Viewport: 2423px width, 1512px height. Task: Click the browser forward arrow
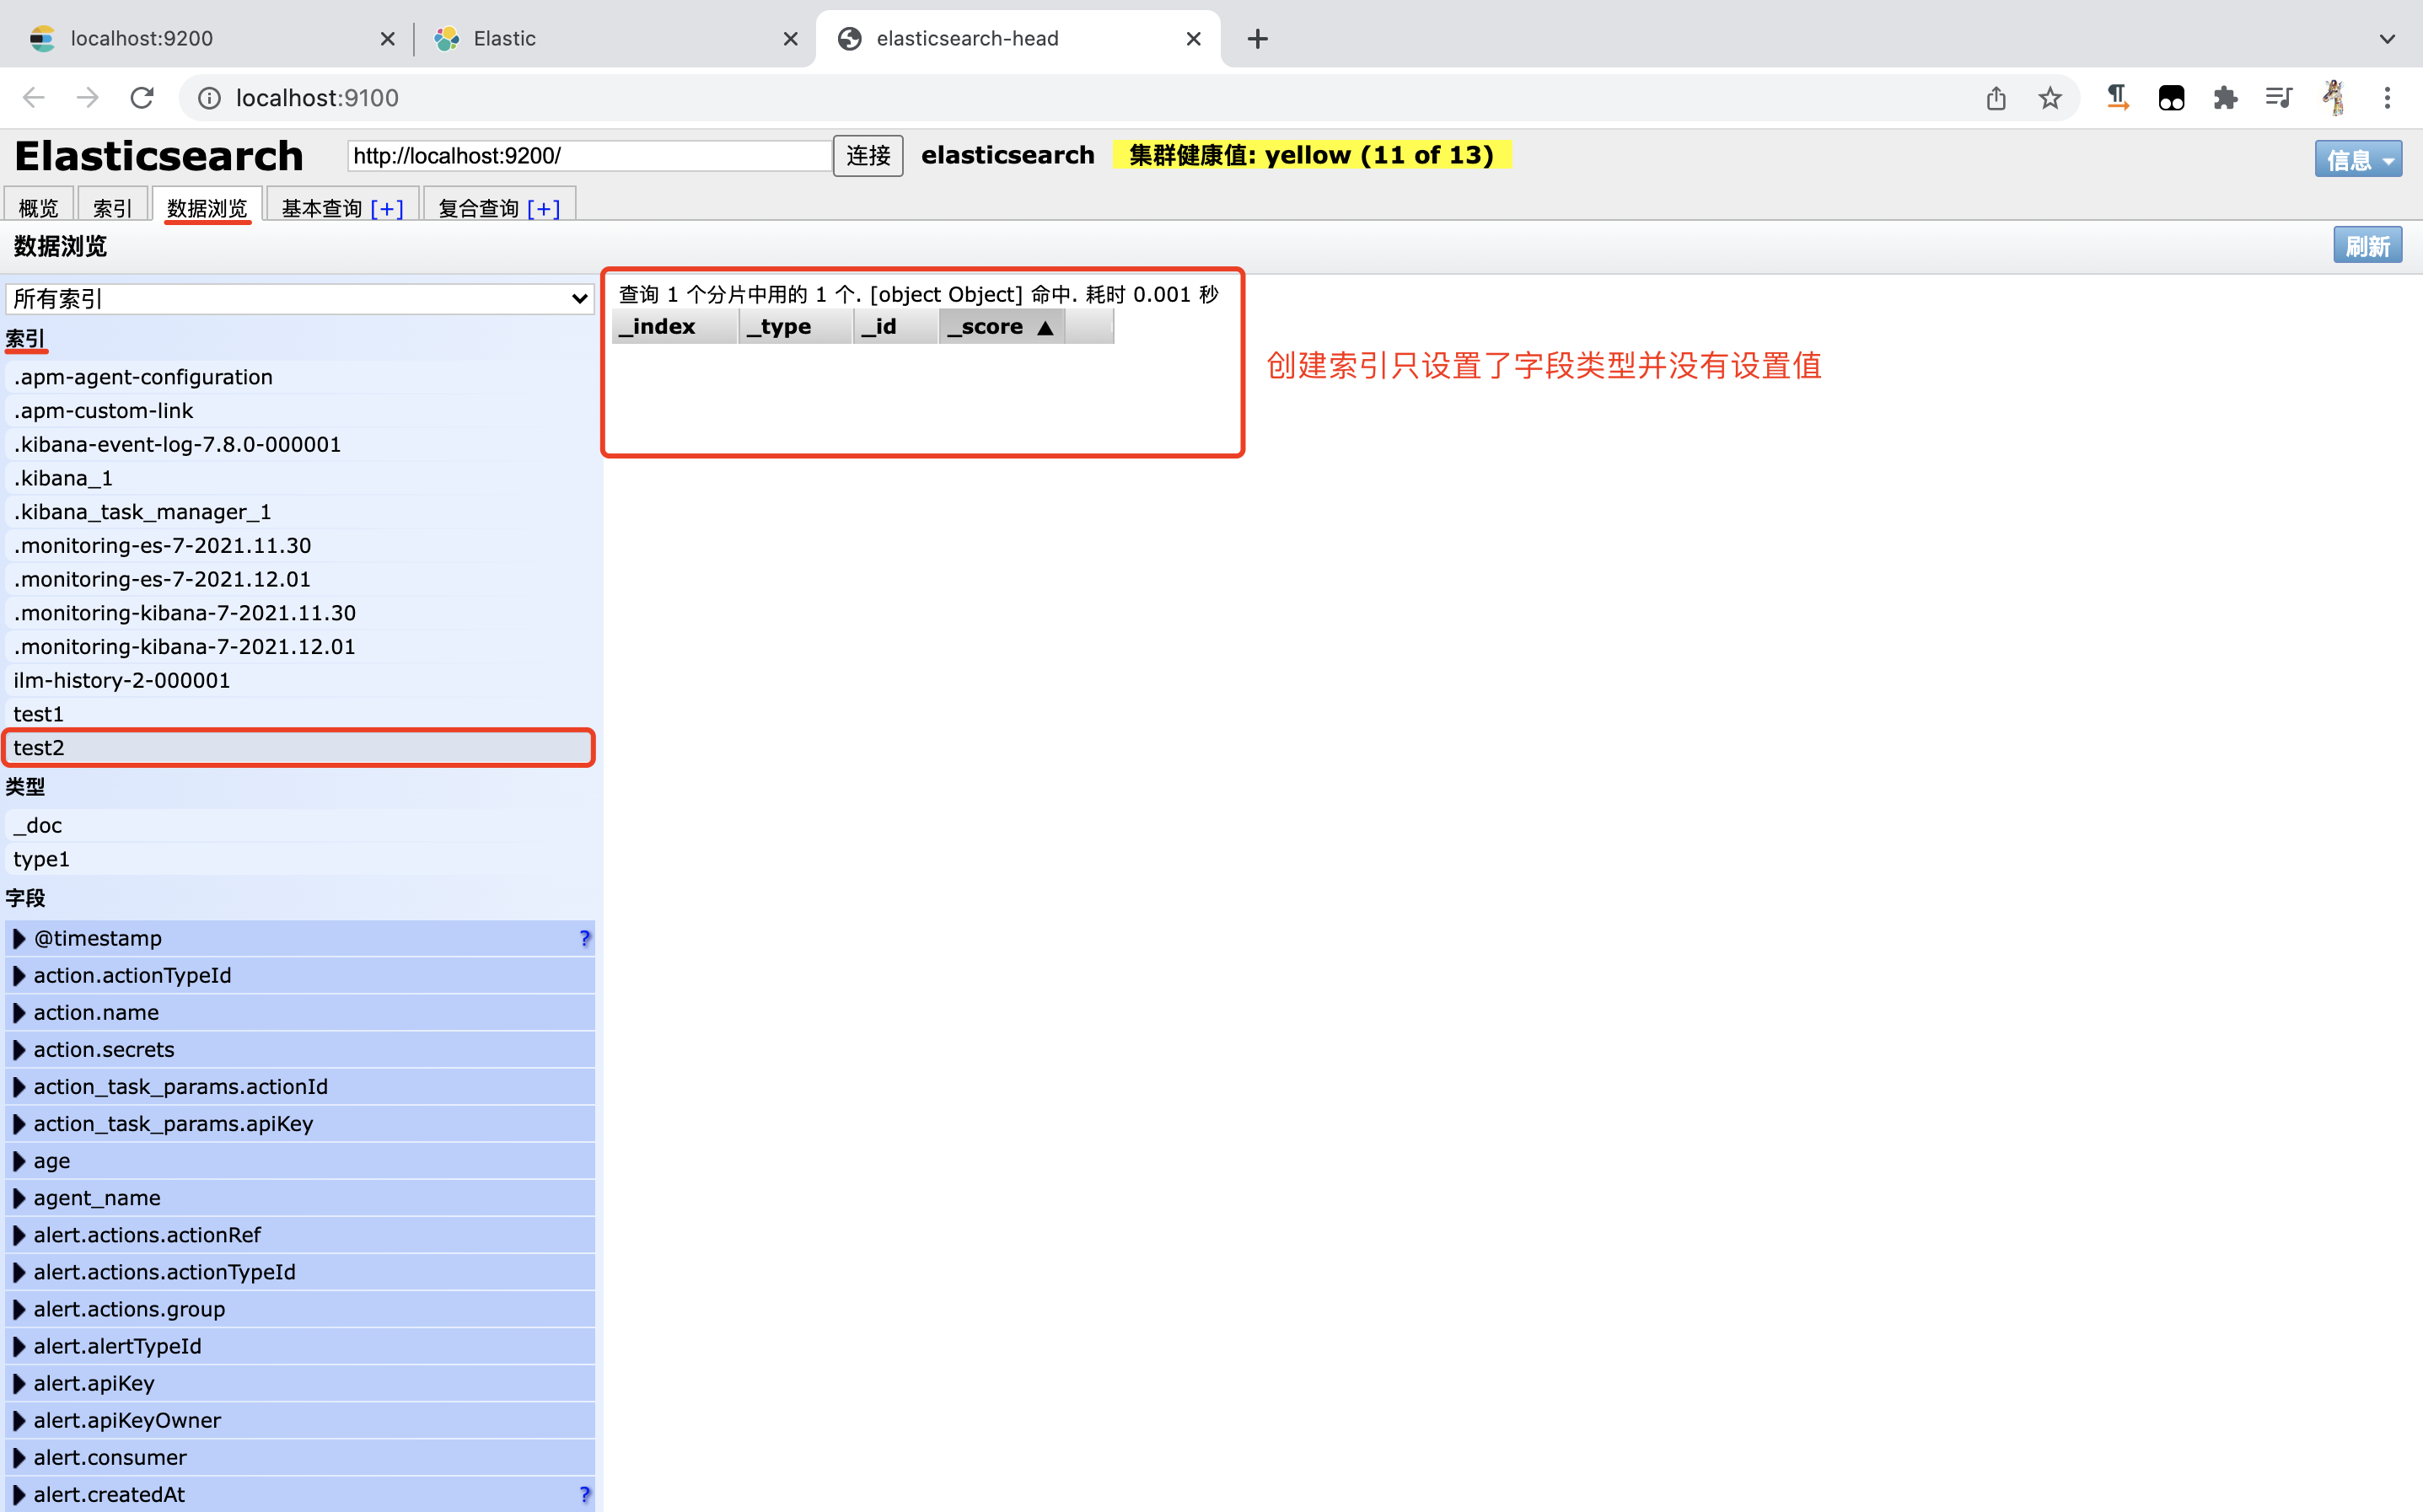tap(88, 97)
